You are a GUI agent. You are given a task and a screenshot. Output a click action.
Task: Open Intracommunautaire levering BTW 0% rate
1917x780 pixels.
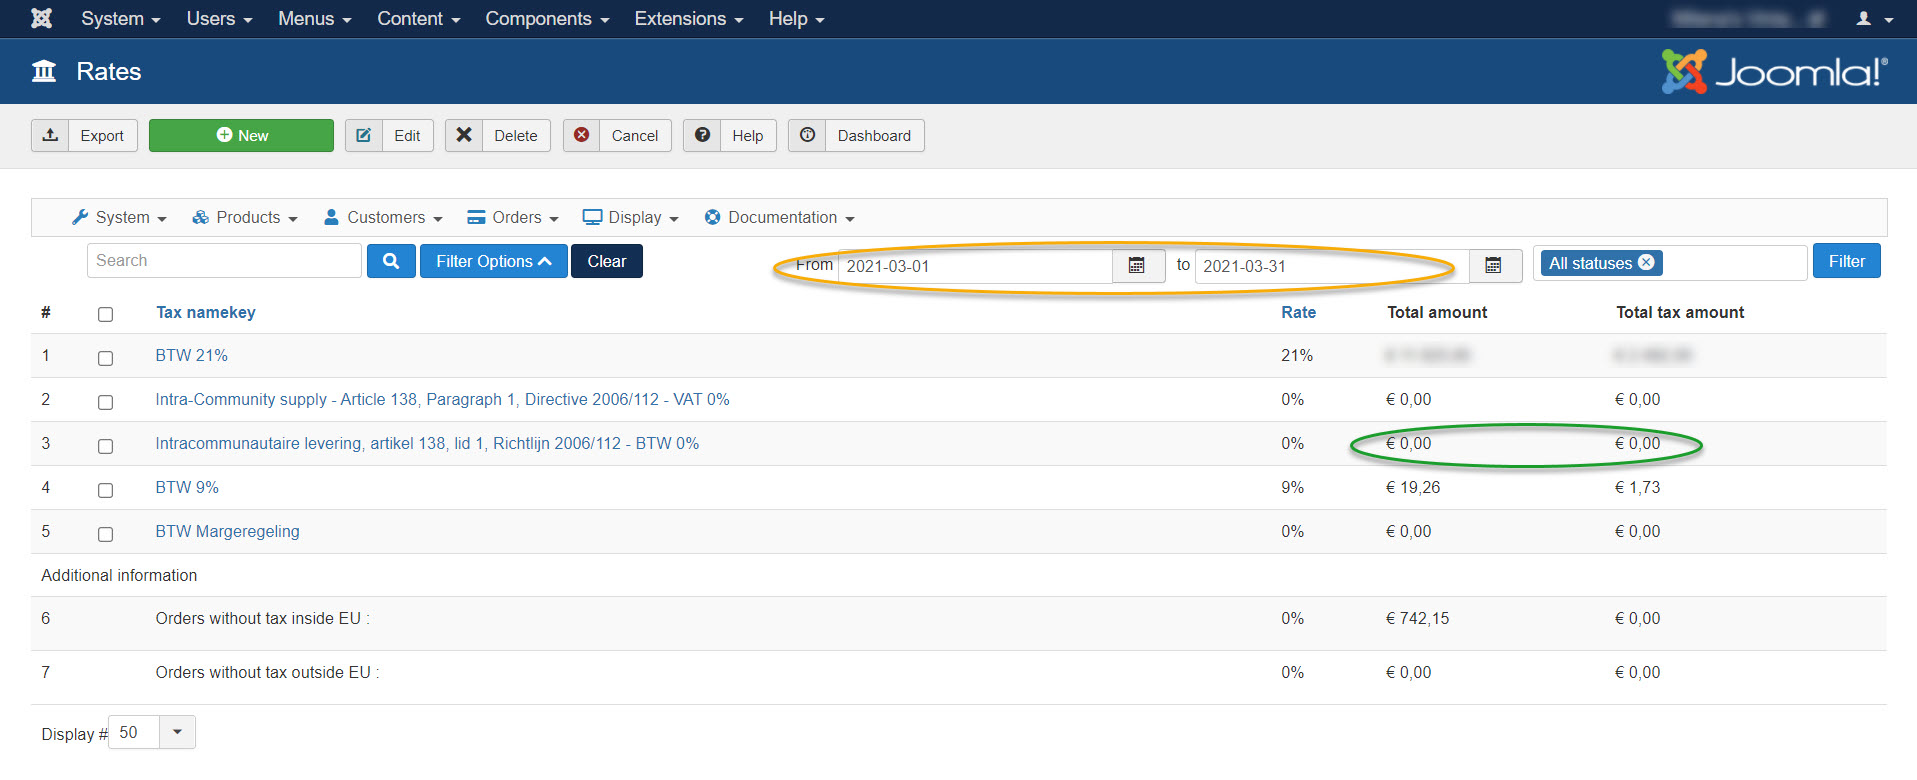click(x=427, y=443)
